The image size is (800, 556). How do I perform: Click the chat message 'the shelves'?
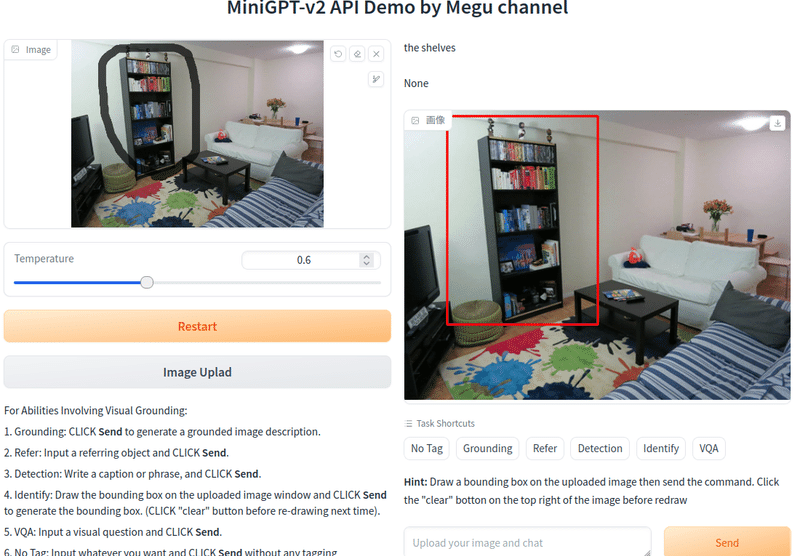coord(430,48)
